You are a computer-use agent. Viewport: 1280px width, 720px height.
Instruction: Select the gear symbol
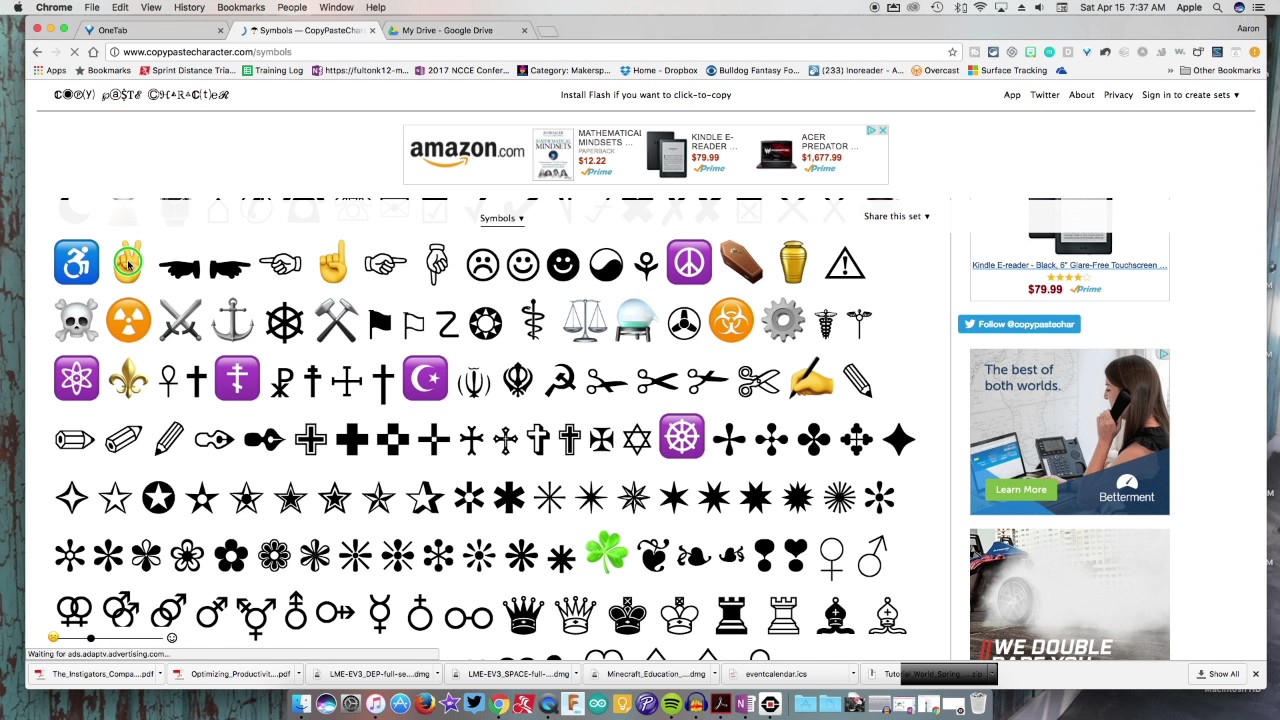tap(783, 320)
